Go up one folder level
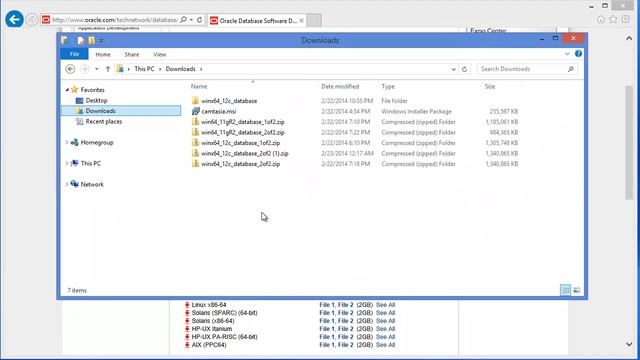Screen dimensions: 640x360 pos(108,69)
